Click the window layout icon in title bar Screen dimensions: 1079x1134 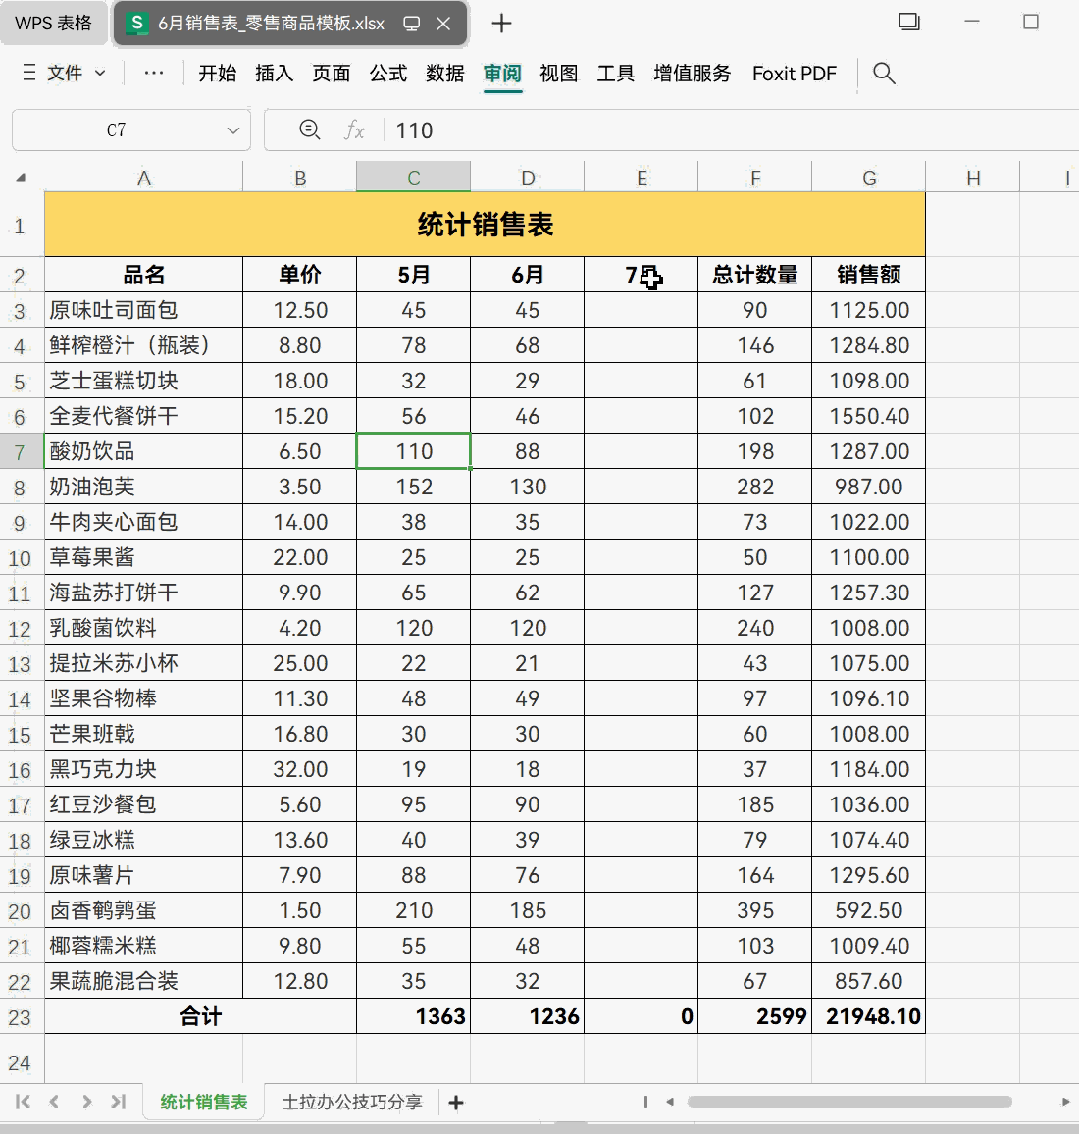click(x=909, y=22)
